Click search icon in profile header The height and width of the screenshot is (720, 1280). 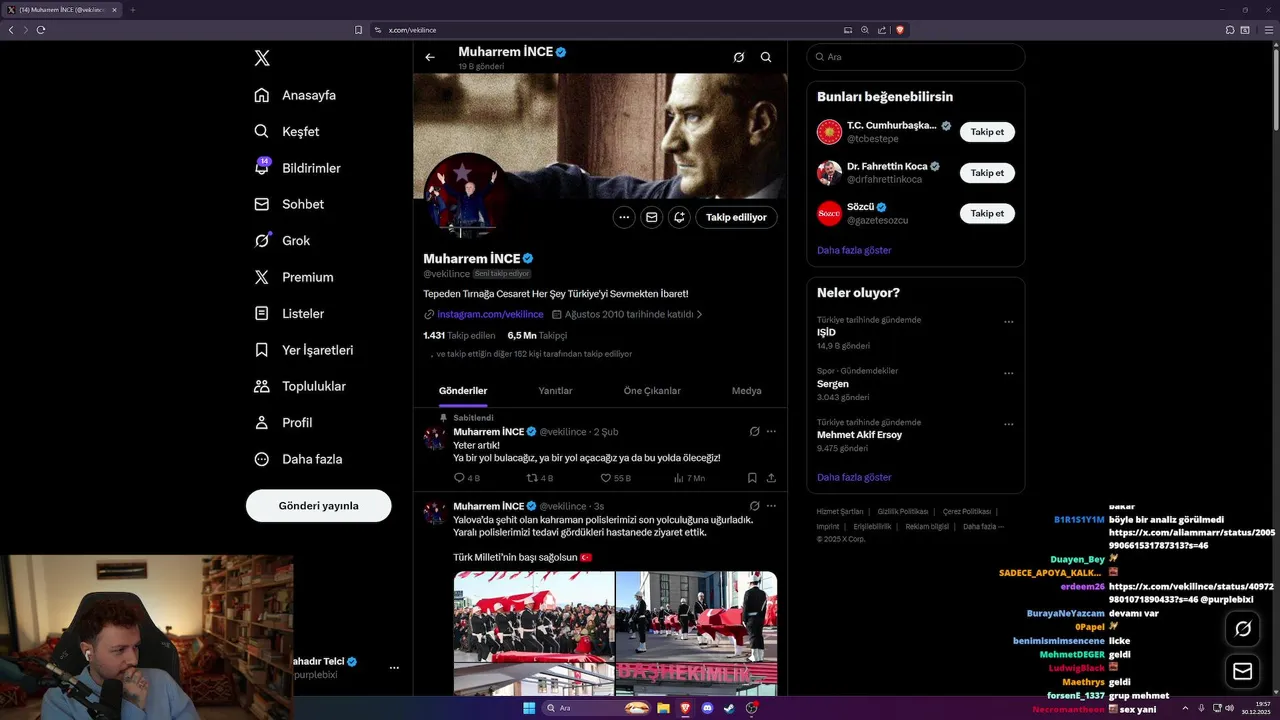766,57
